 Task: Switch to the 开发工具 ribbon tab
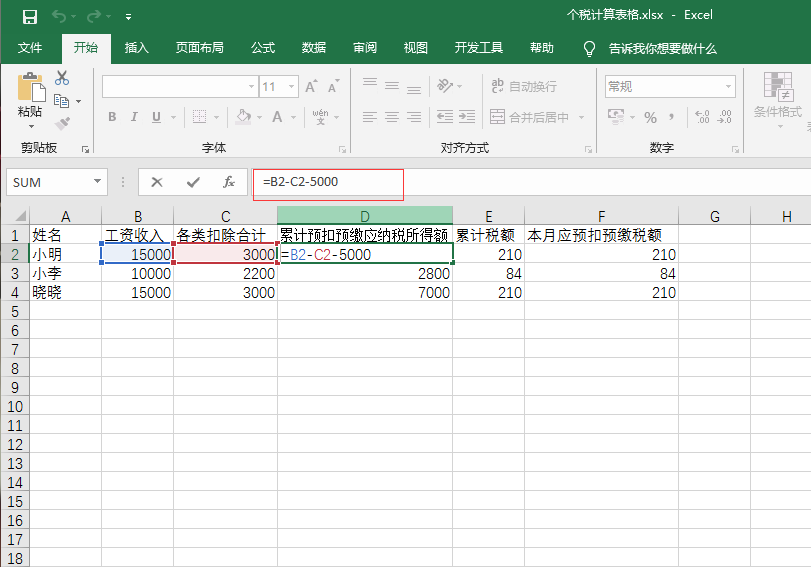pyautogui.click(x=478, y=48)
